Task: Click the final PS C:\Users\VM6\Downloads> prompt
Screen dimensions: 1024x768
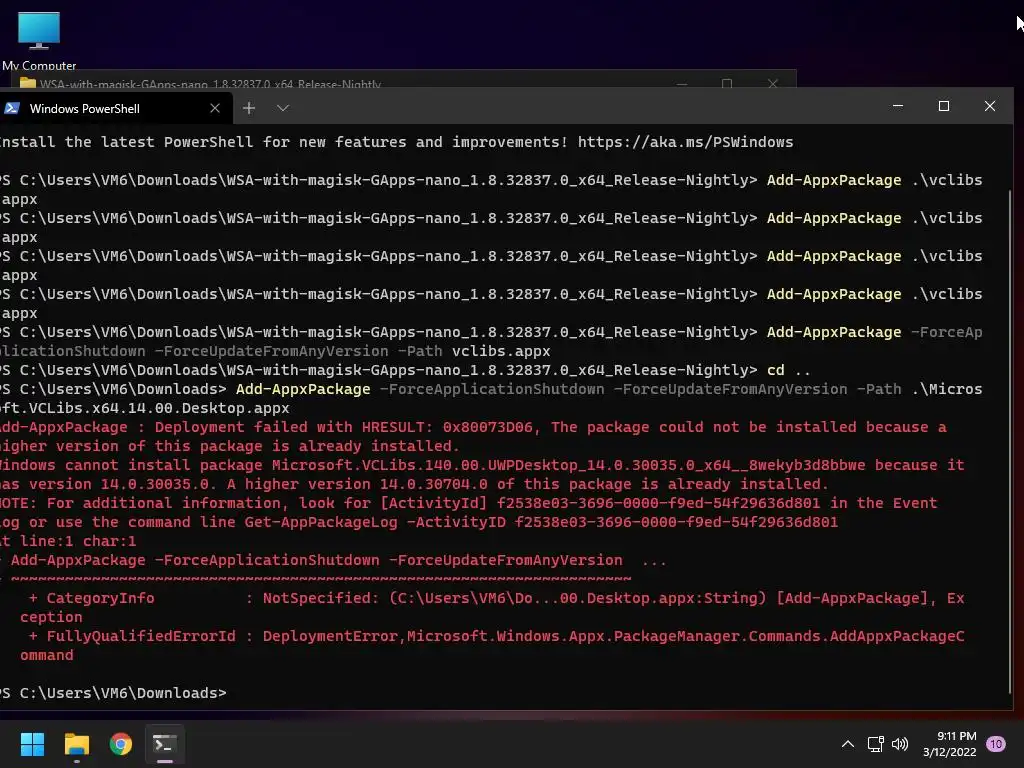Action: (114, 693)
